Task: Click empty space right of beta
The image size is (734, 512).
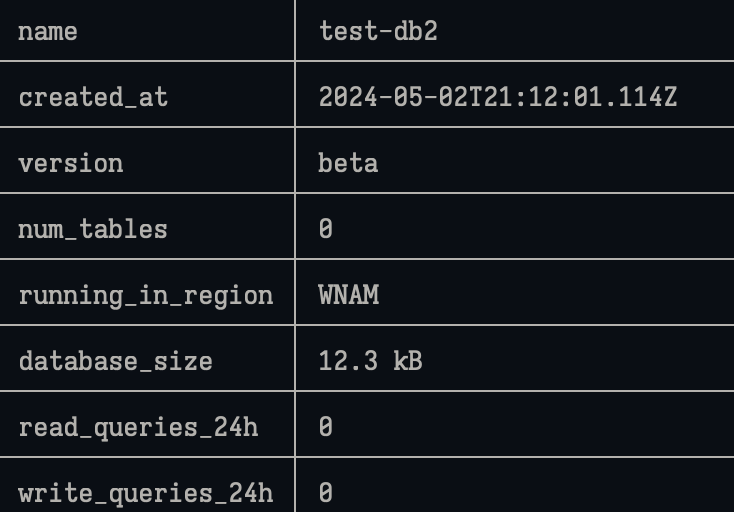Action: point(556,161)
